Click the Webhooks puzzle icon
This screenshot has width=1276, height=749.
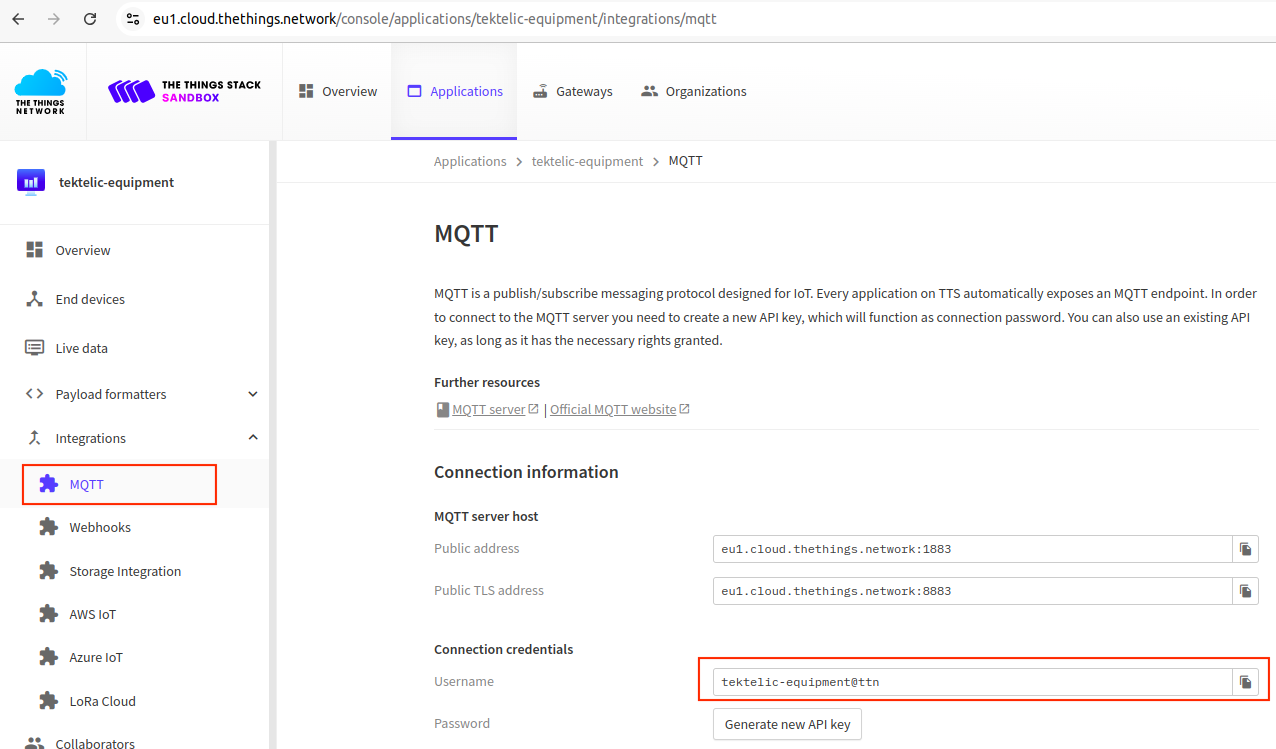point(48,527)
